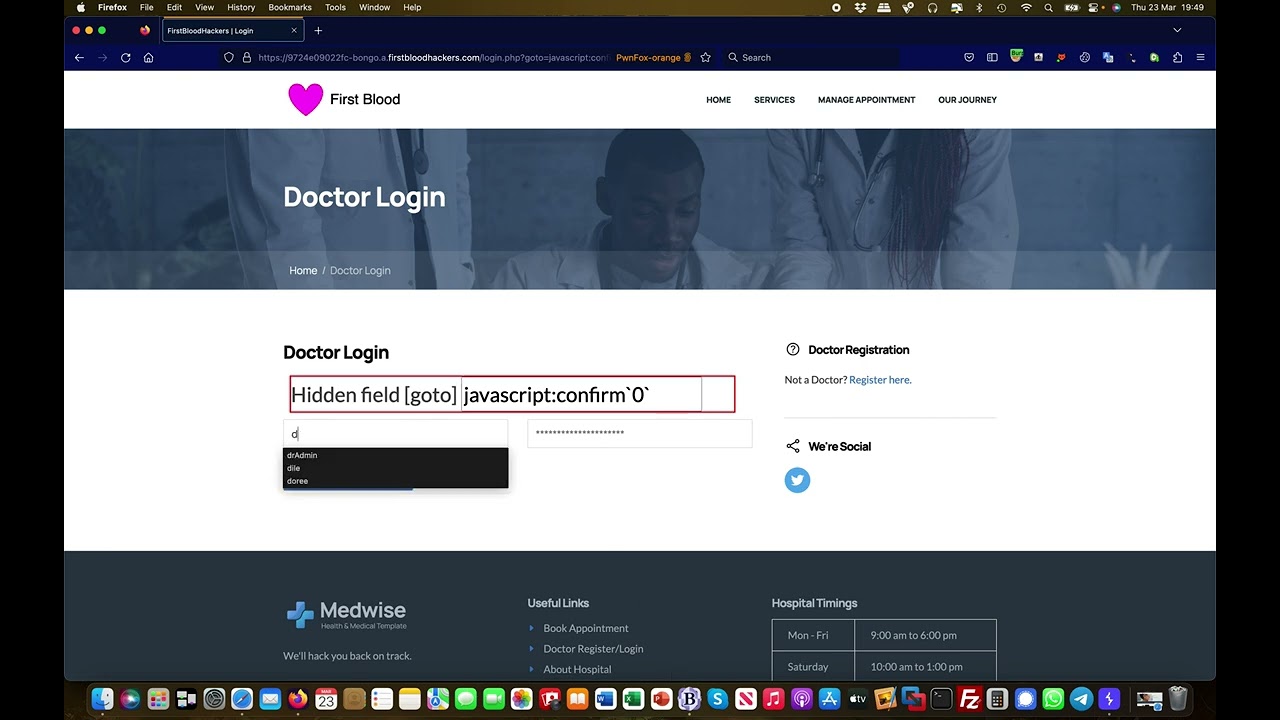1280x720 pixels.
Task: List all tabs dropdown arrow
Action: (1177, 30)
